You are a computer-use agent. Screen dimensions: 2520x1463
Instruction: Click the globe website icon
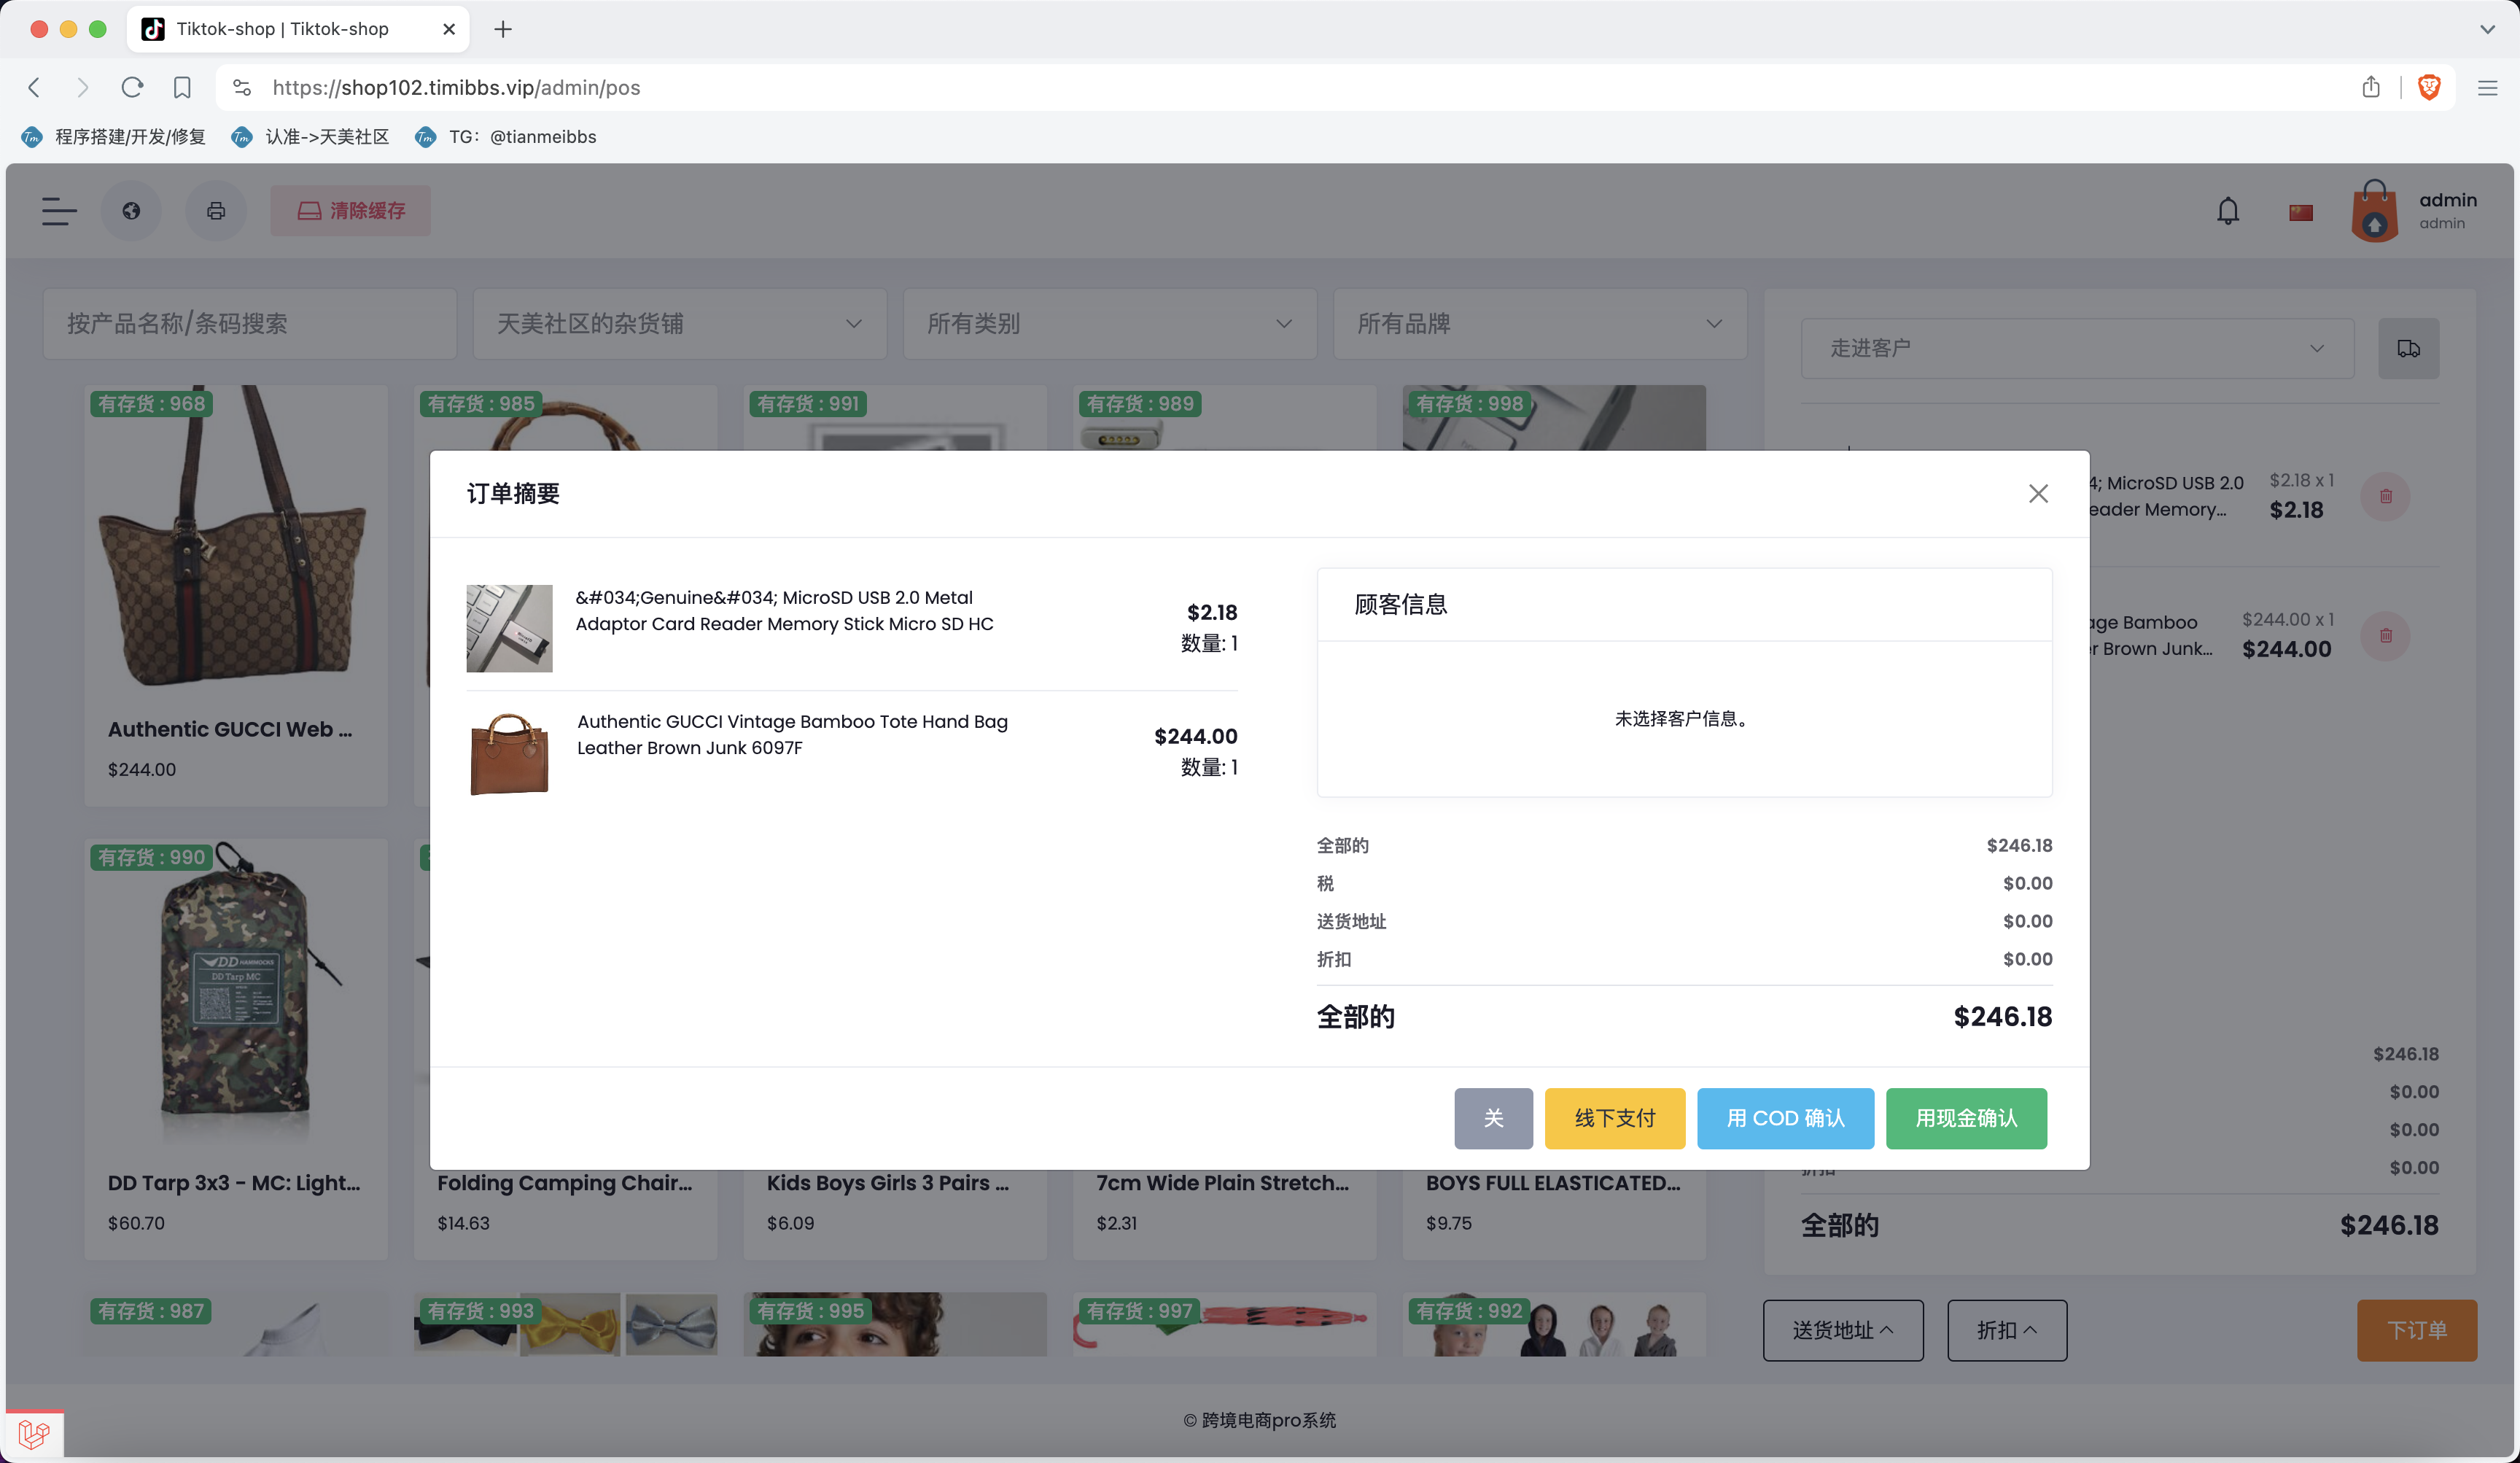131,211
